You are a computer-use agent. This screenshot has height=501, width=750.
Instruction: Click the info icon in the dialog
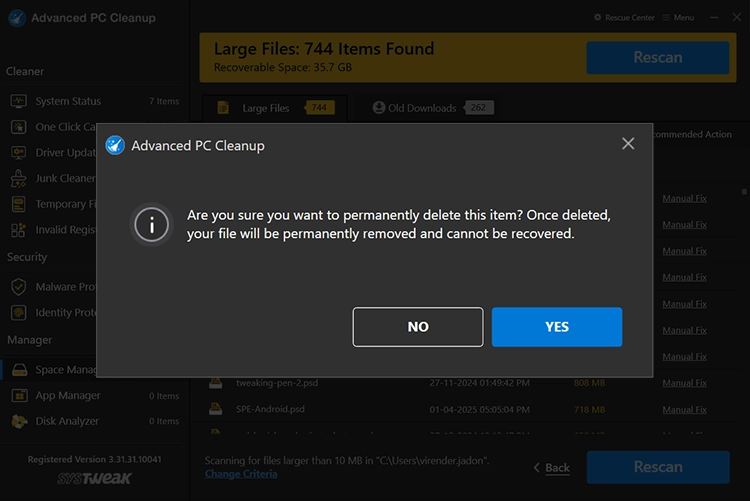pyautogui.click(x=152, y=225)
